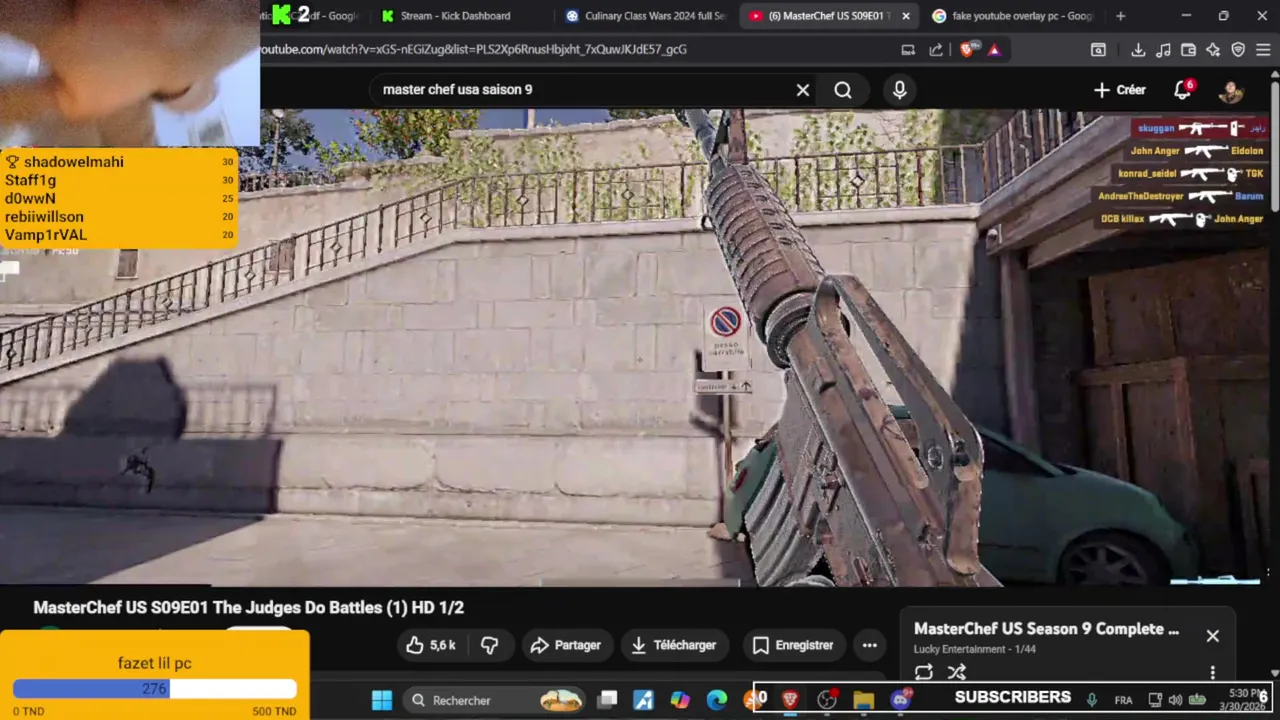Image resolution: width=1280 pixels, height=720 pixels.
Task: Open MasterChef US Season 9 Complete playlist title
Action: click(x=1046, y=629)
